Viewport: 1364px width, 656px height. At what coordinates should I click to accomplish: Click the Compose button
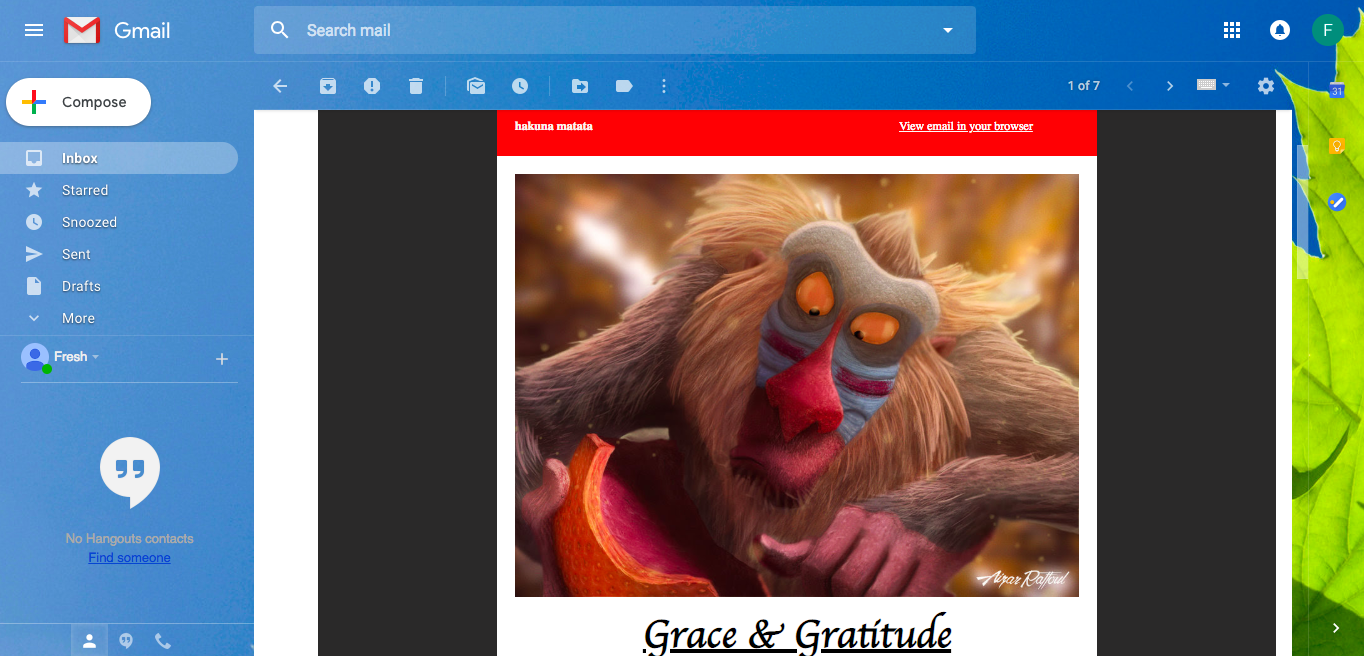point(78,102)
